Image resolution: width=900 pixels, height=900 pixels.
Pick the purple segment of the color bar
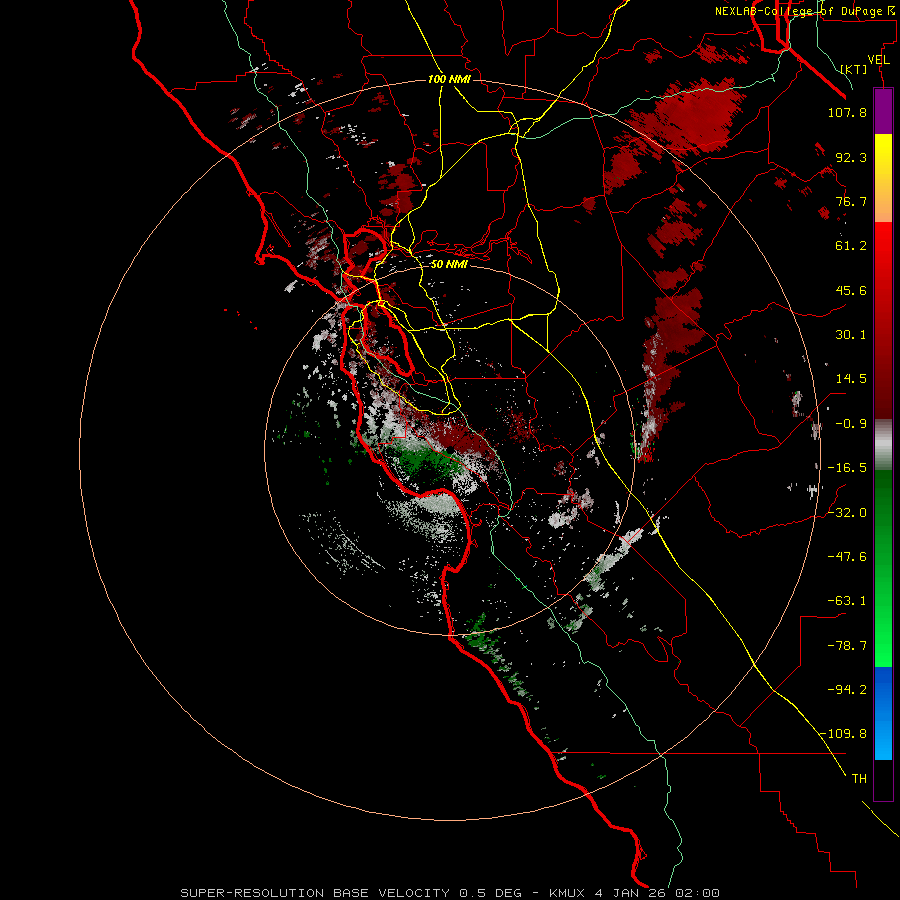click(883, 111)
